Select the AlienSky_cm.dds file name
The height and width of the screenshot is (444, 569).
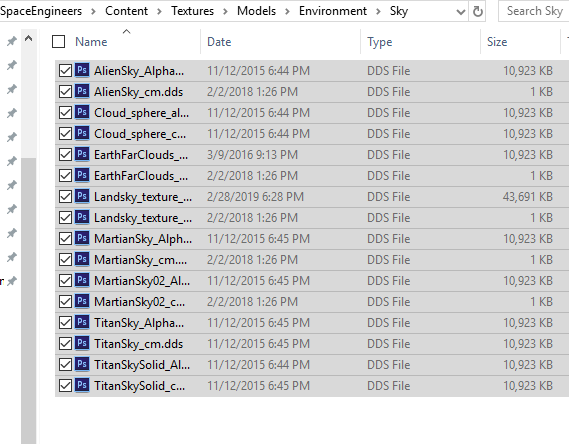[x=138, y=92]
